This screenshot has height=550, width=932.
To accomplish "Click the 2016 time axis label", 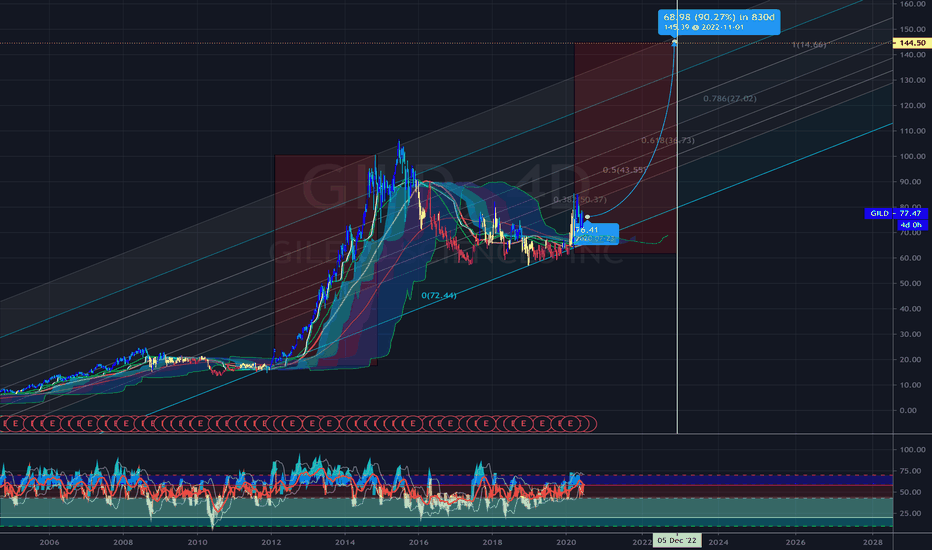I will [x=418, y=542].
